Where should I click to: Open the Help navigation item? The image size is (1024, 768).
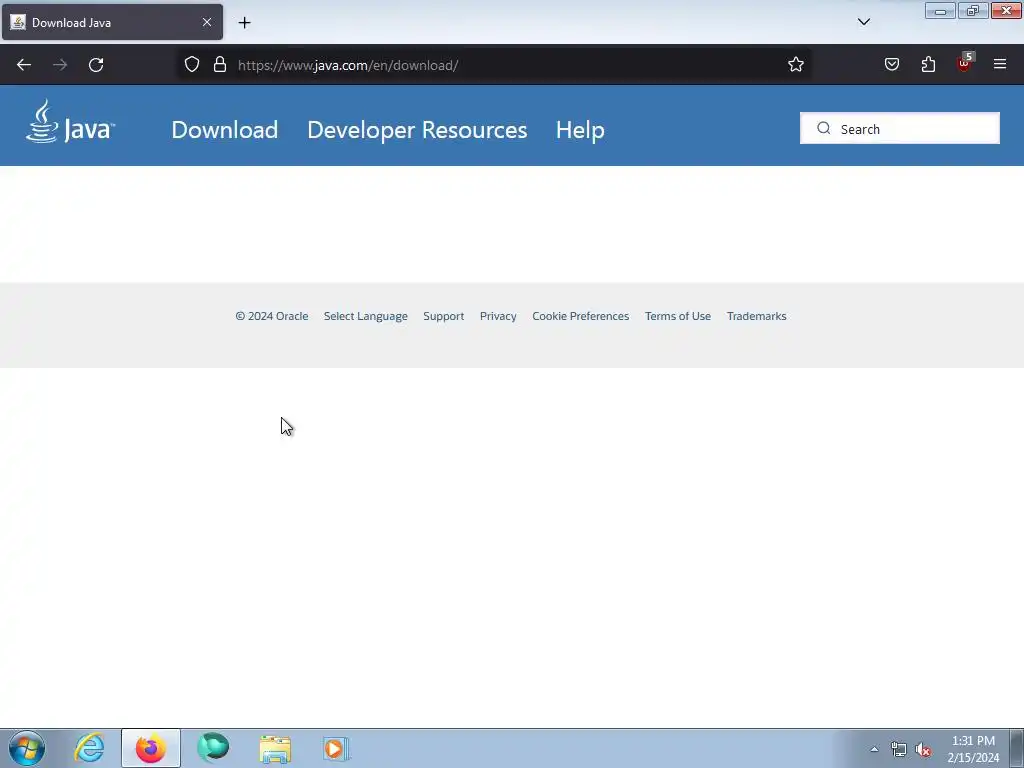click(x=580, y=130)
